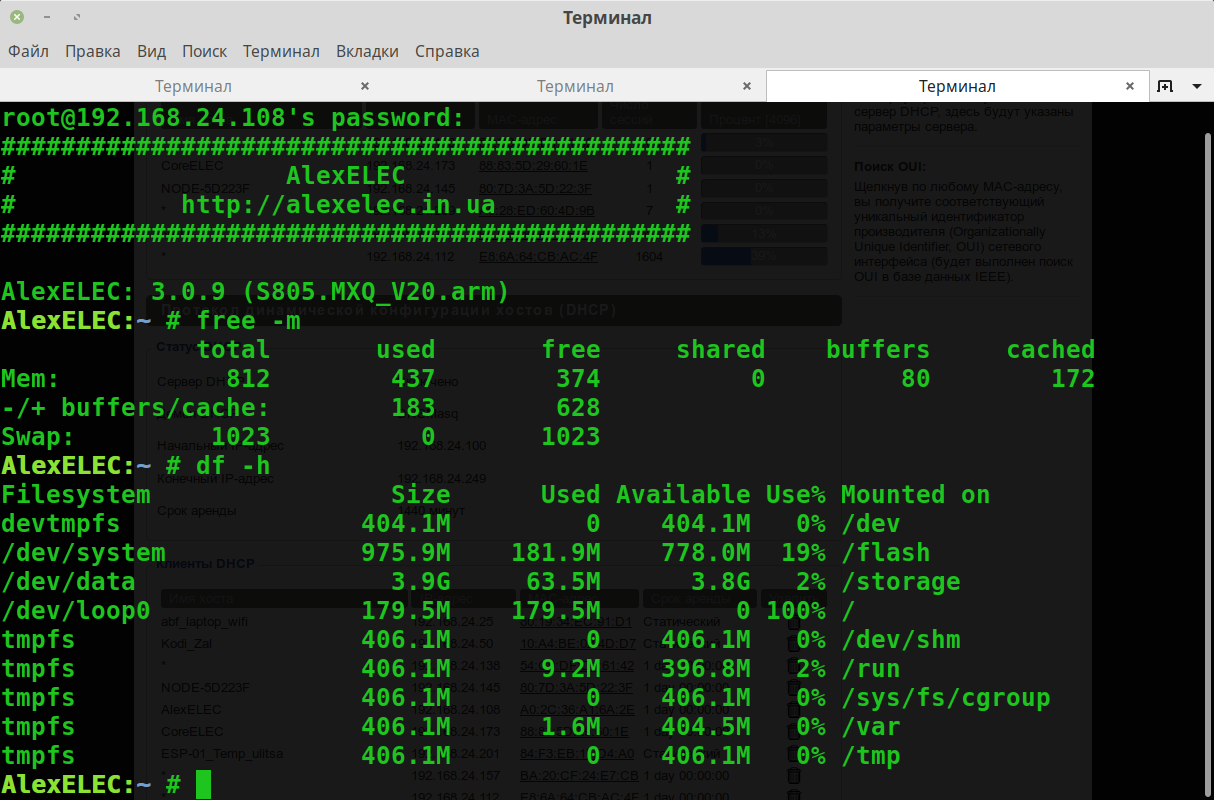Maximize the Терминал window
1214x800 pixels.
click(78, 17)
